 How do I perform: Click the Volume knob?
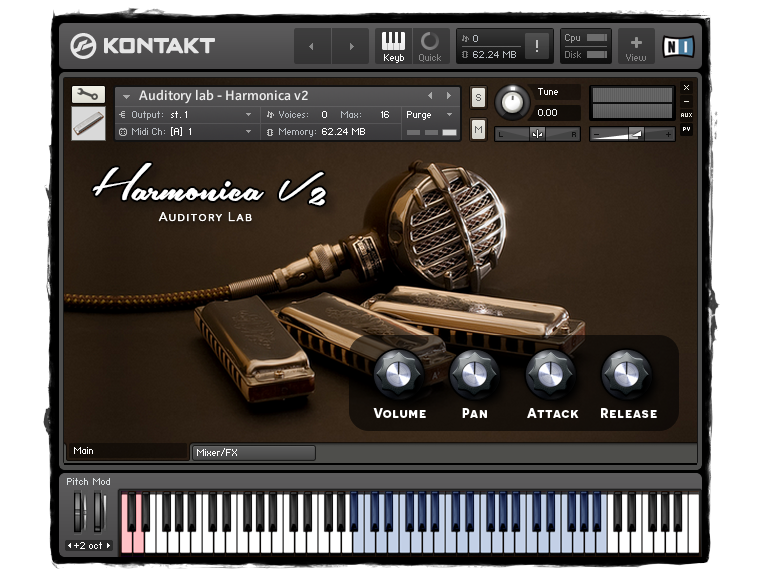click(398, 374)
